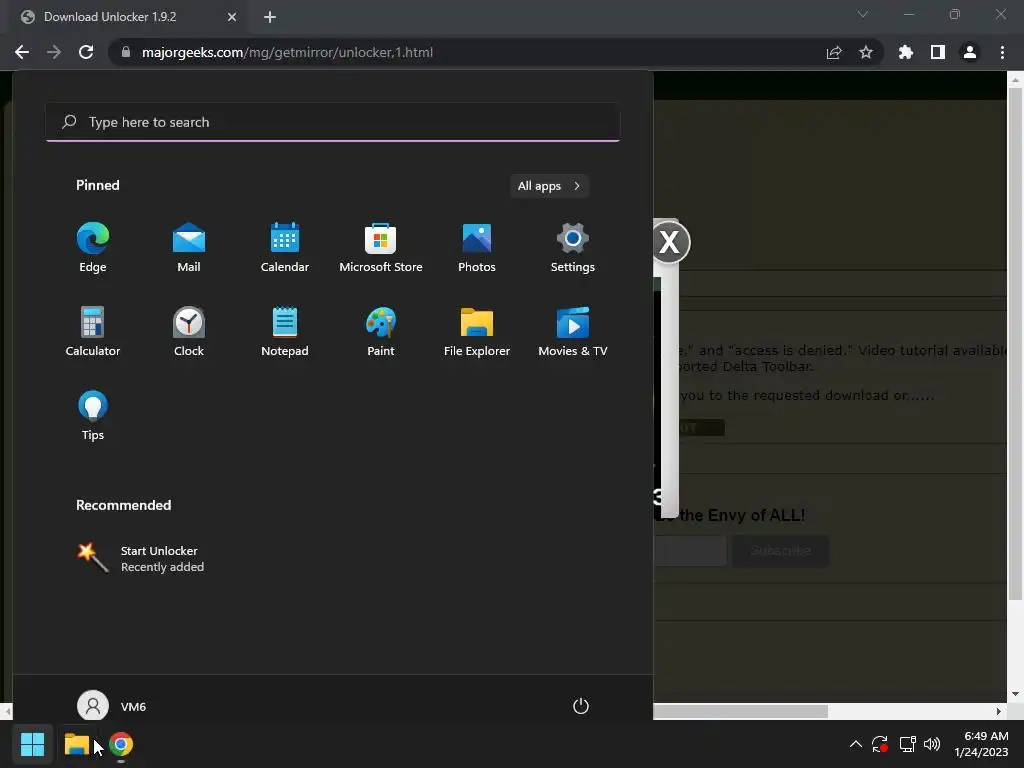Open Settings from pinned apps

(x=573, y=248)
